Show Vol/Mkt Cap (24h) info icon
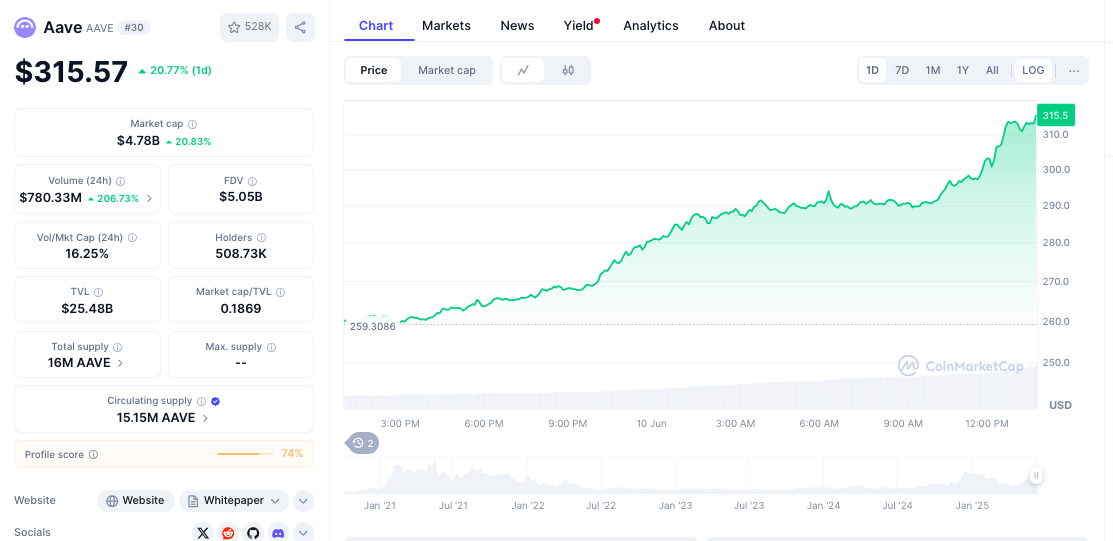This screenshot has width=1113, height=541. [x=133, y=238]
